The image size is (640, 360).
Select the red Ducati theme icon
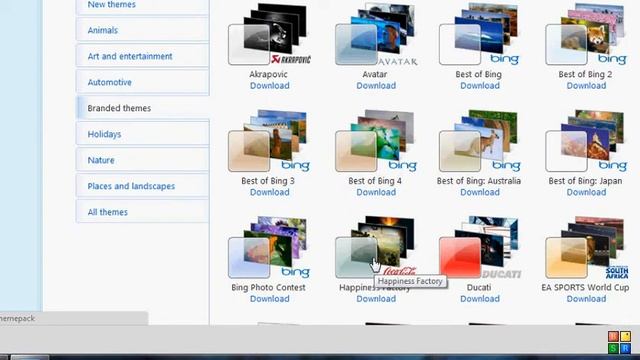pyautogui.click(x=480, y=247)
